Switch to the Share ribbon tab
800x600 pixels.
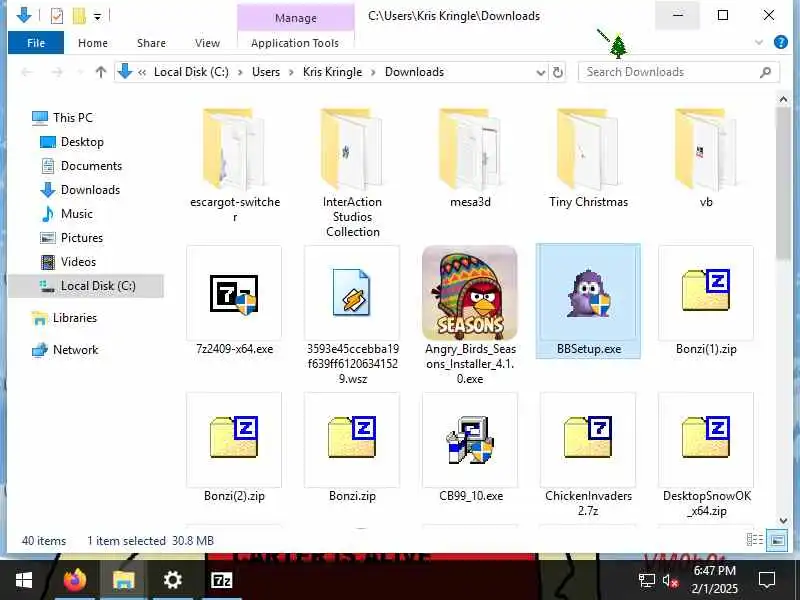tap(151, 43)
